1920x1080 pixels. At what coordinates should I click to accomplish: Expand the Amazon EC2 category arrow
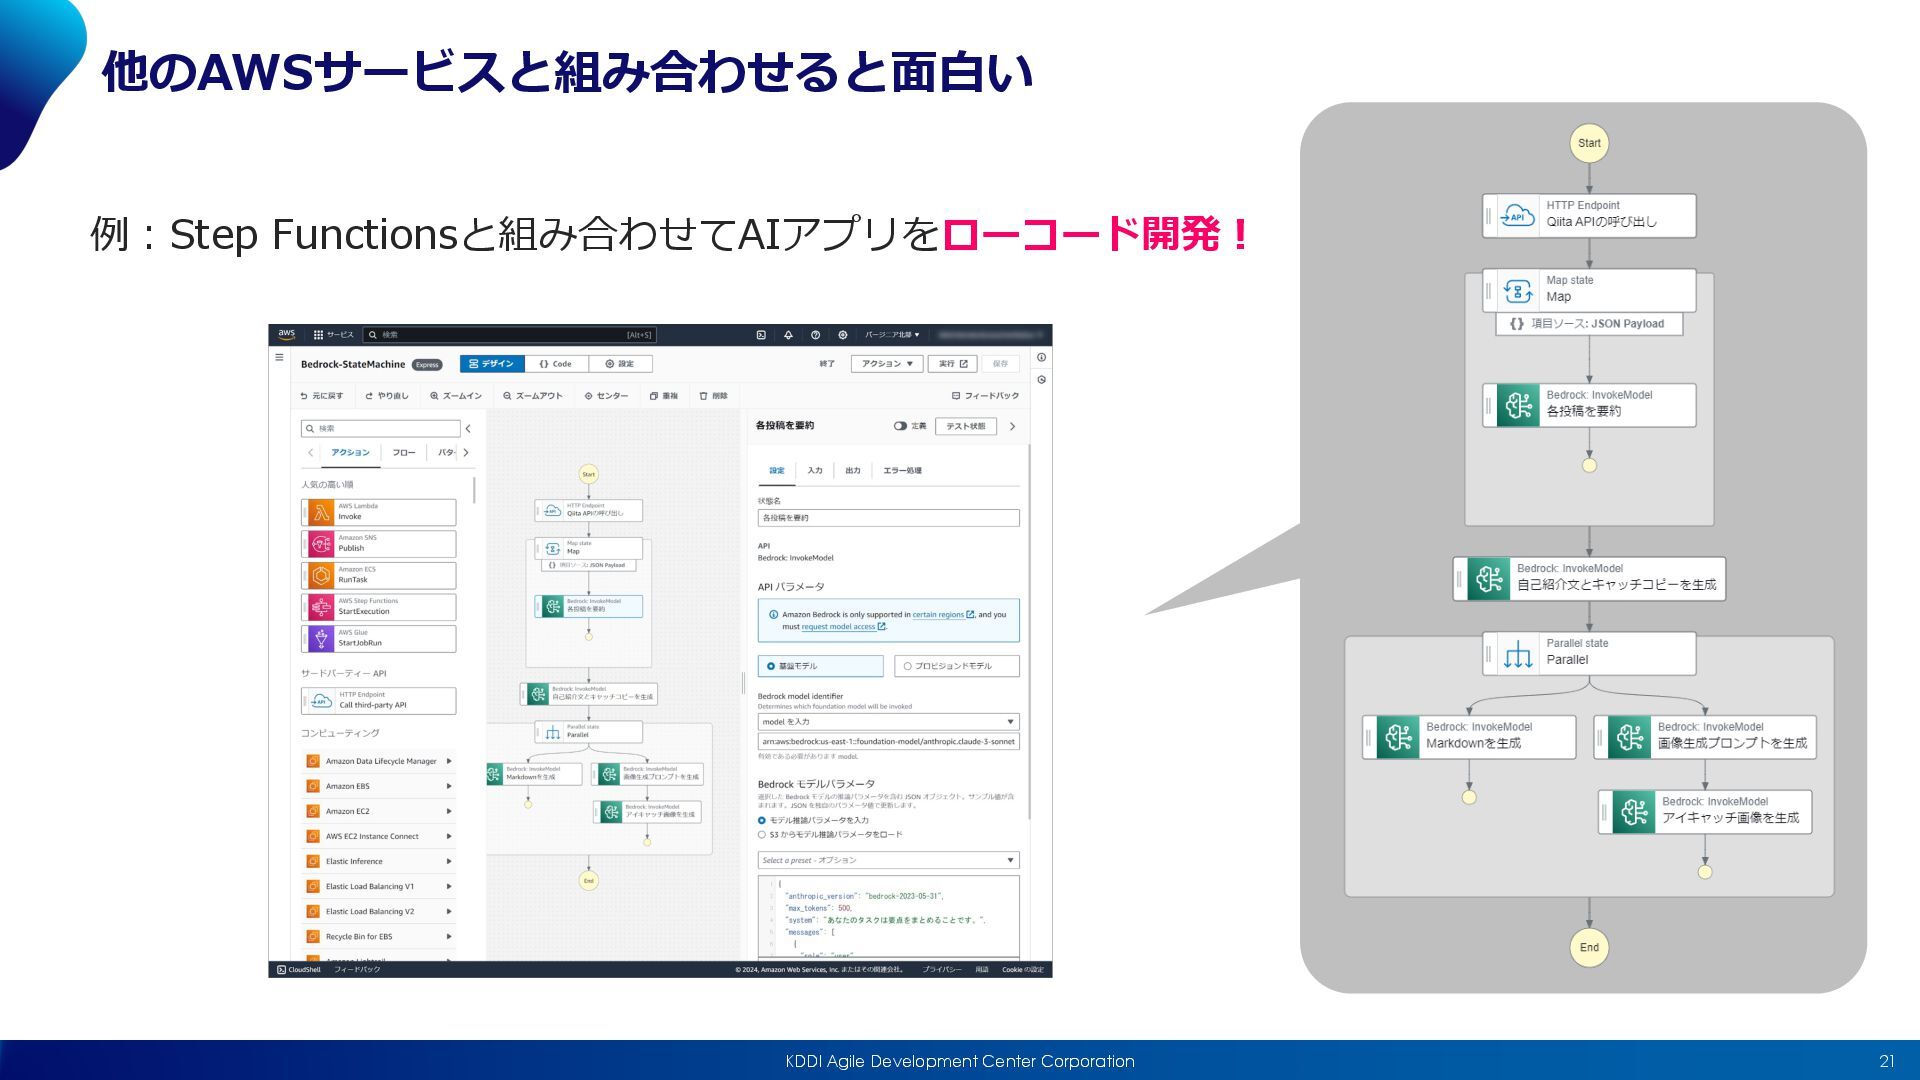pyautogui.click(x=449, y=811)
